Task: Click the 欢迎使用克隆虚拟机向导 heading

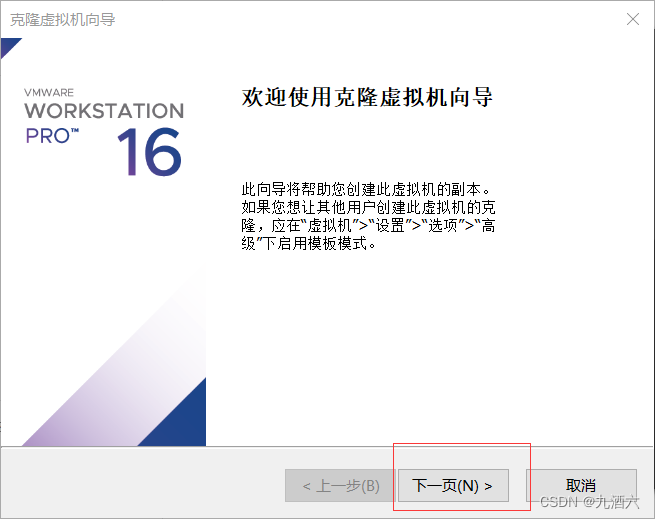Action: [x=367, y=97]
